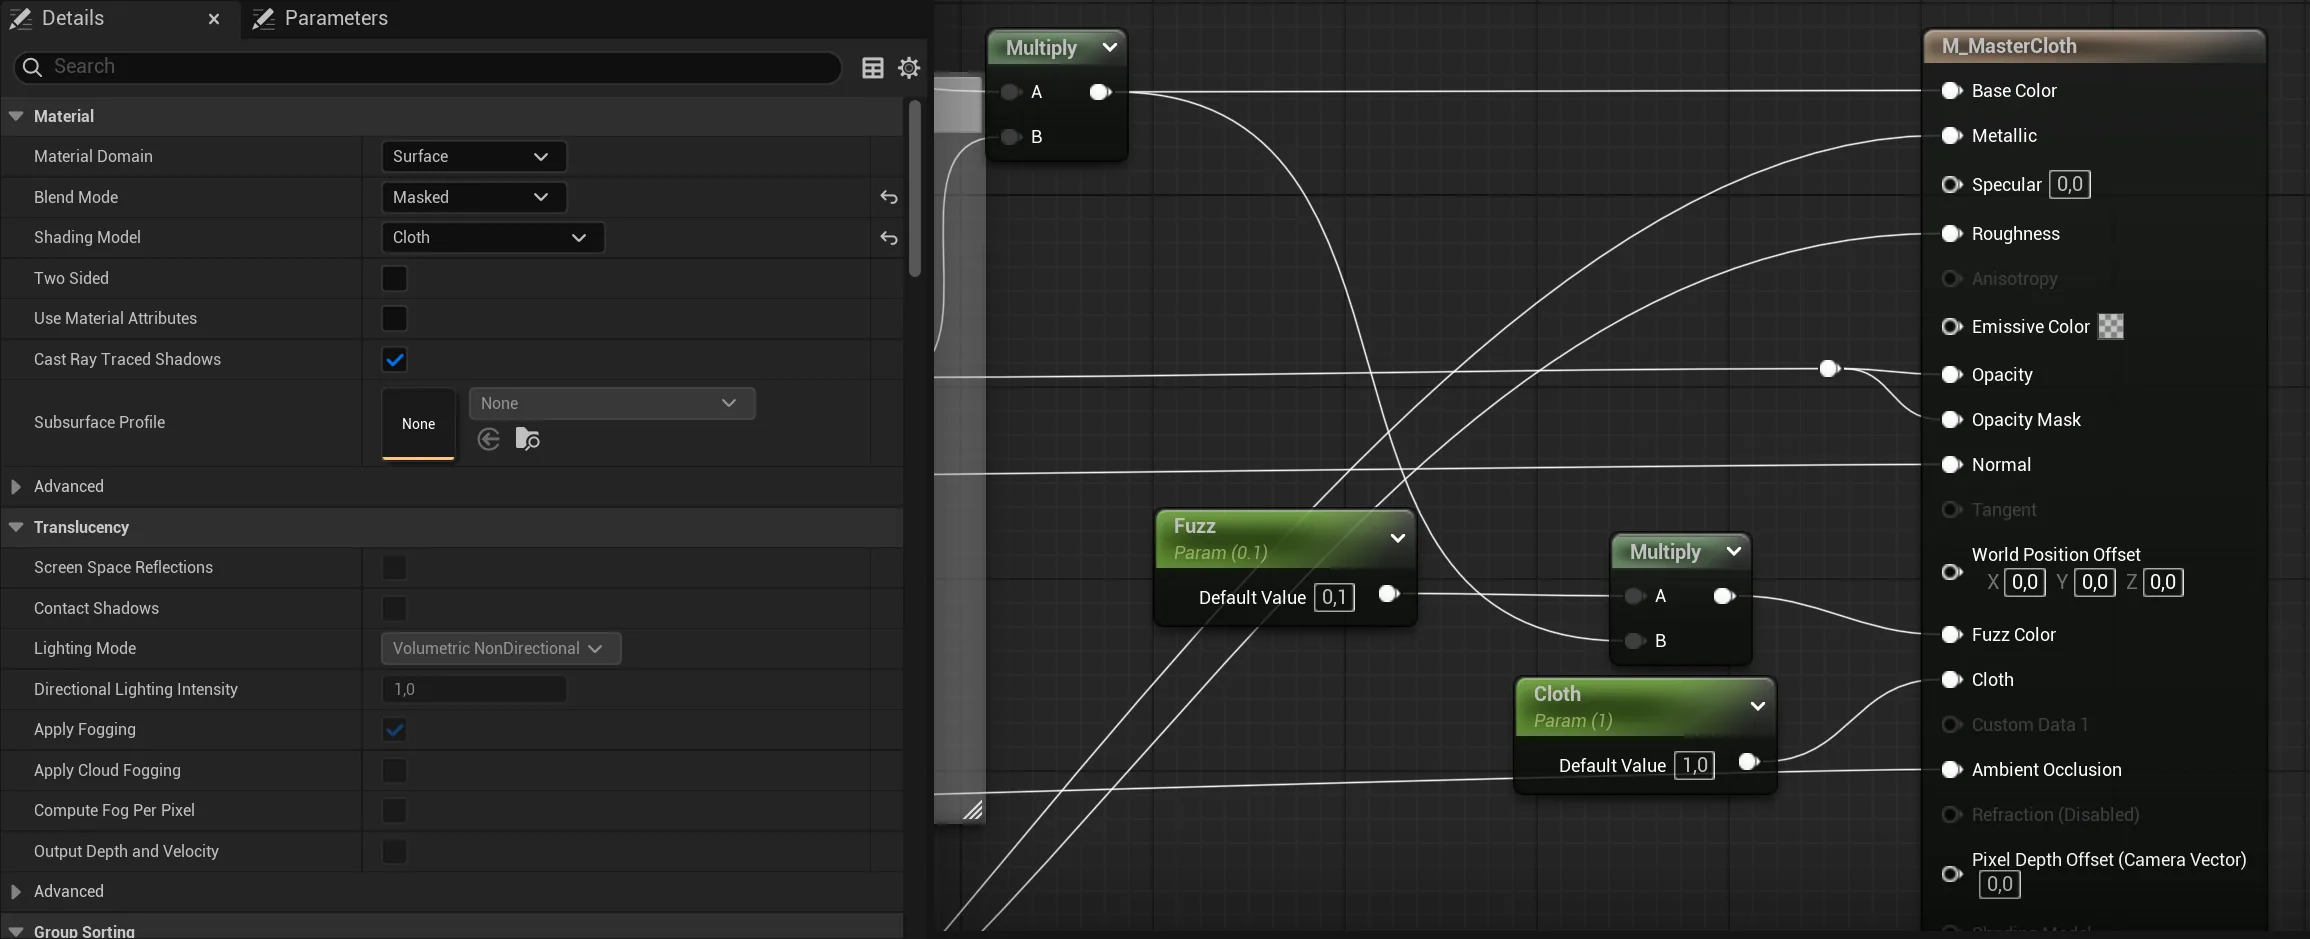
Task: Collapse the Fuzz parameter node chevron
Action: 1397,538
